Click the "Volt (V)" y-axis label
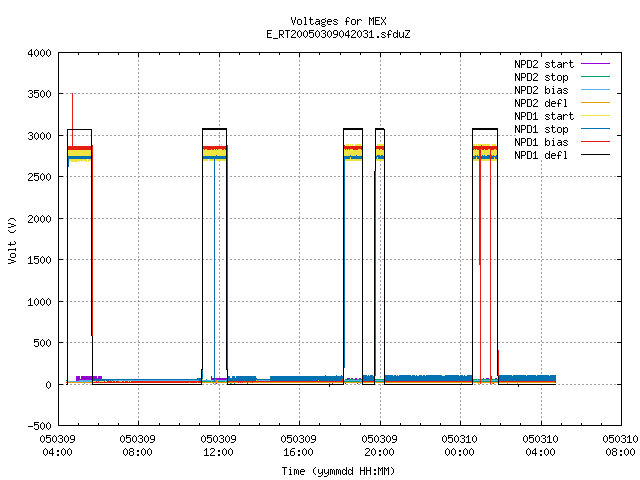 12,240
